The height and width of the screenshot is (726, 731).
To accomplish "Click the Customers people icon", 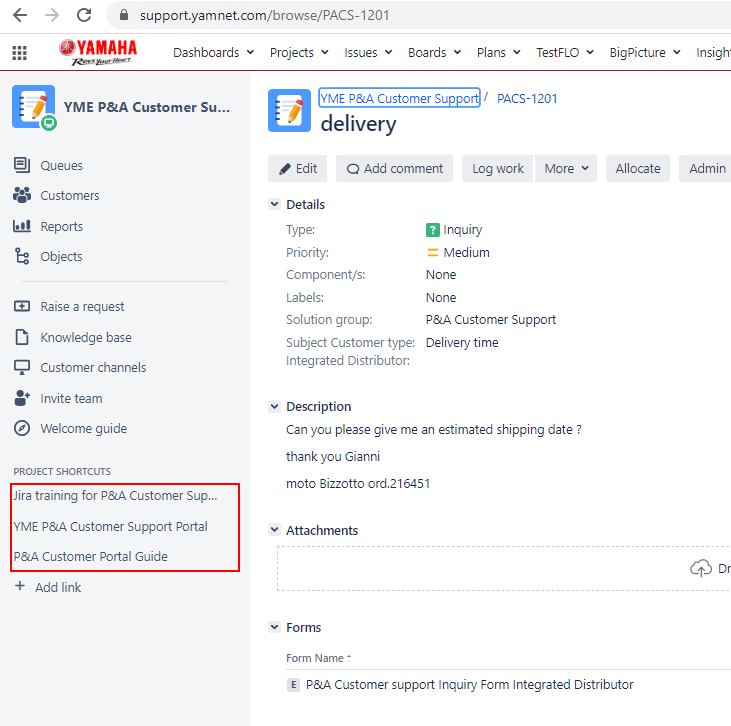I will (22, 195).
